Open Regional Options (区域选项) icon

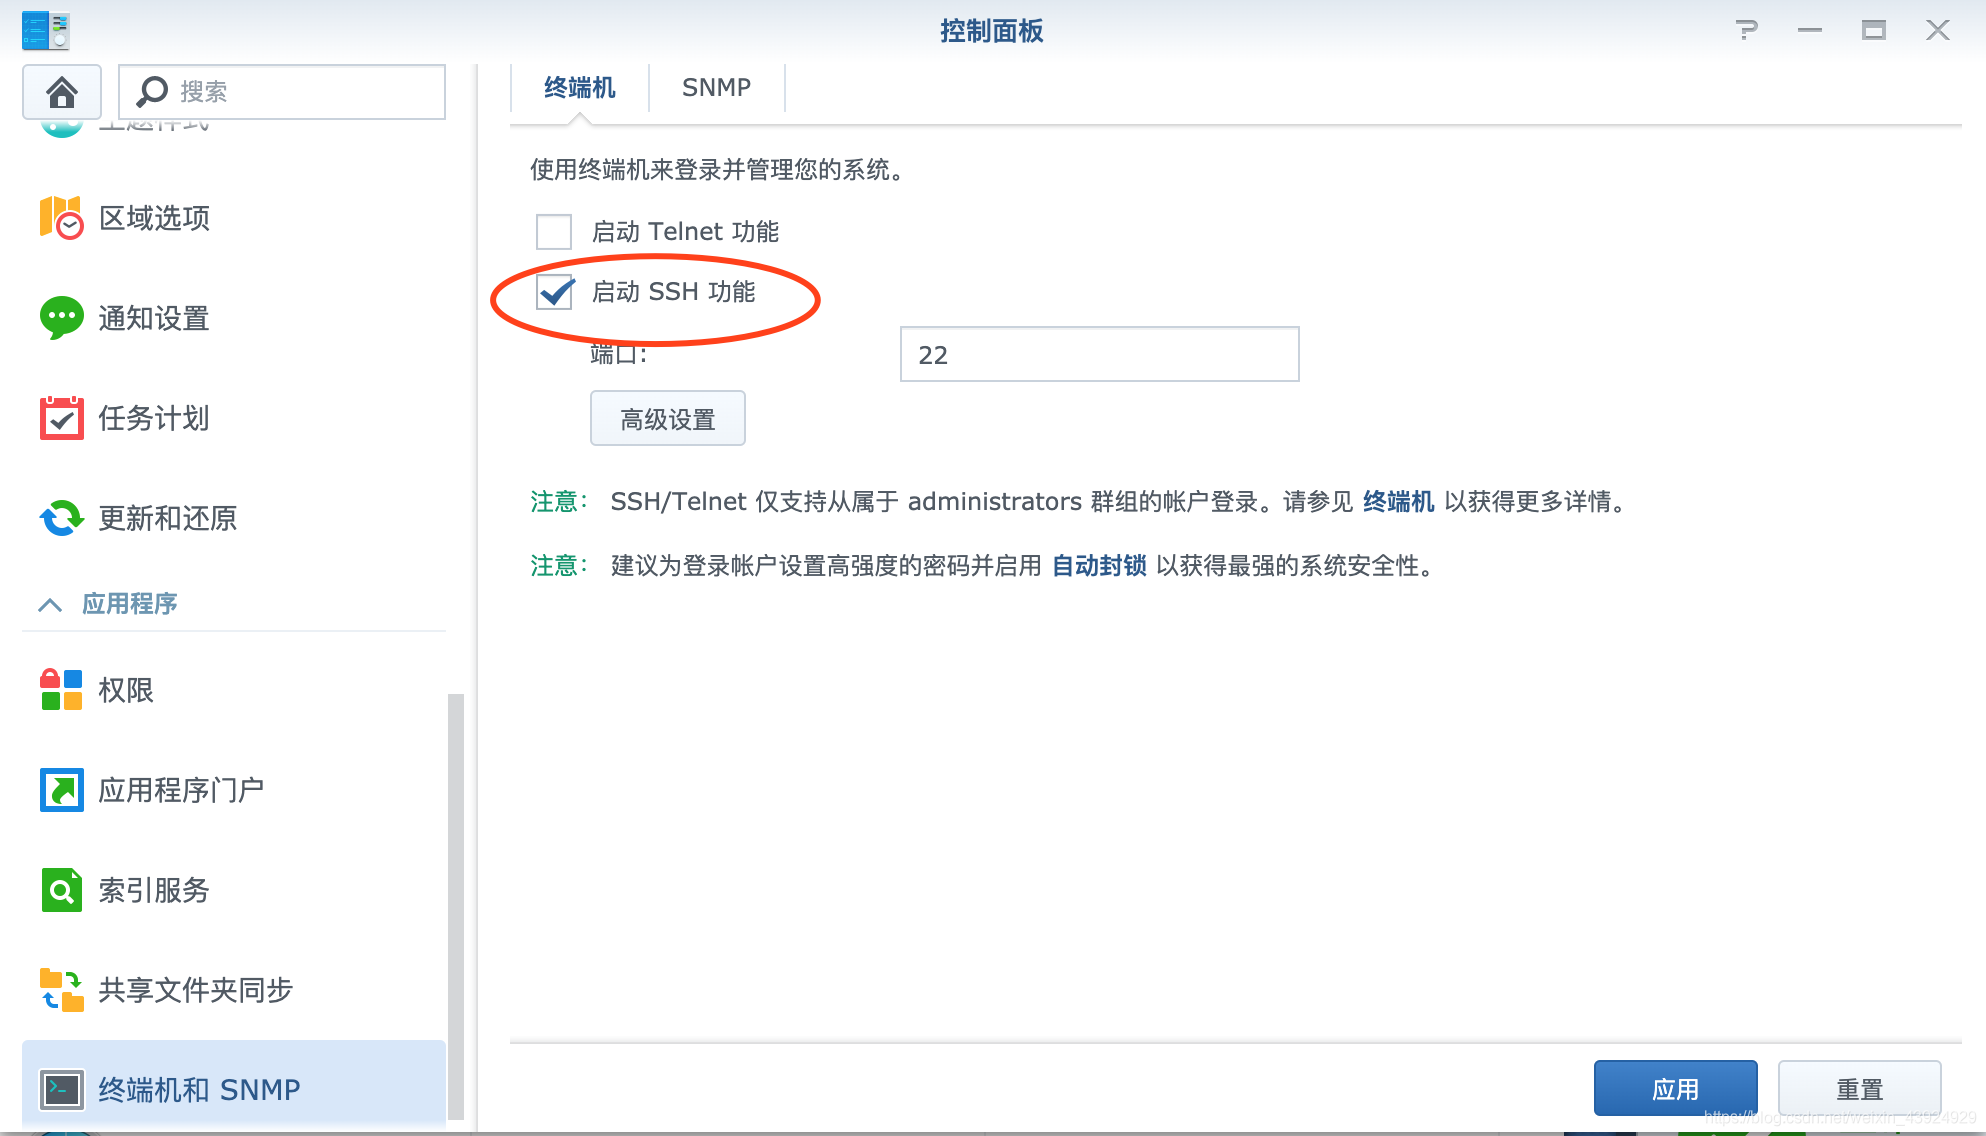(61, 218)
